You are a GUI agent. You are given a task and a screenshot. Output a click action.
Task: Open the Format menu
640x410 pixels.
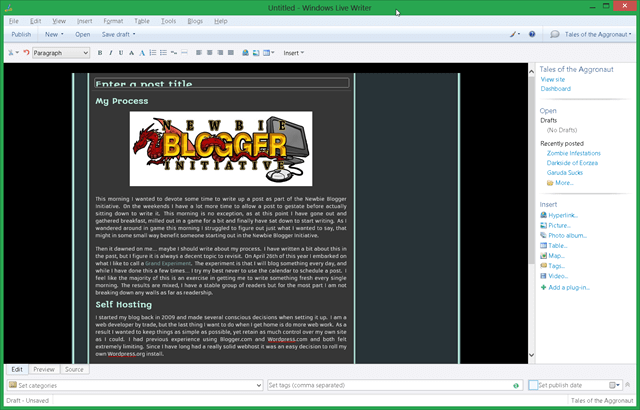(x=113, y=21)
